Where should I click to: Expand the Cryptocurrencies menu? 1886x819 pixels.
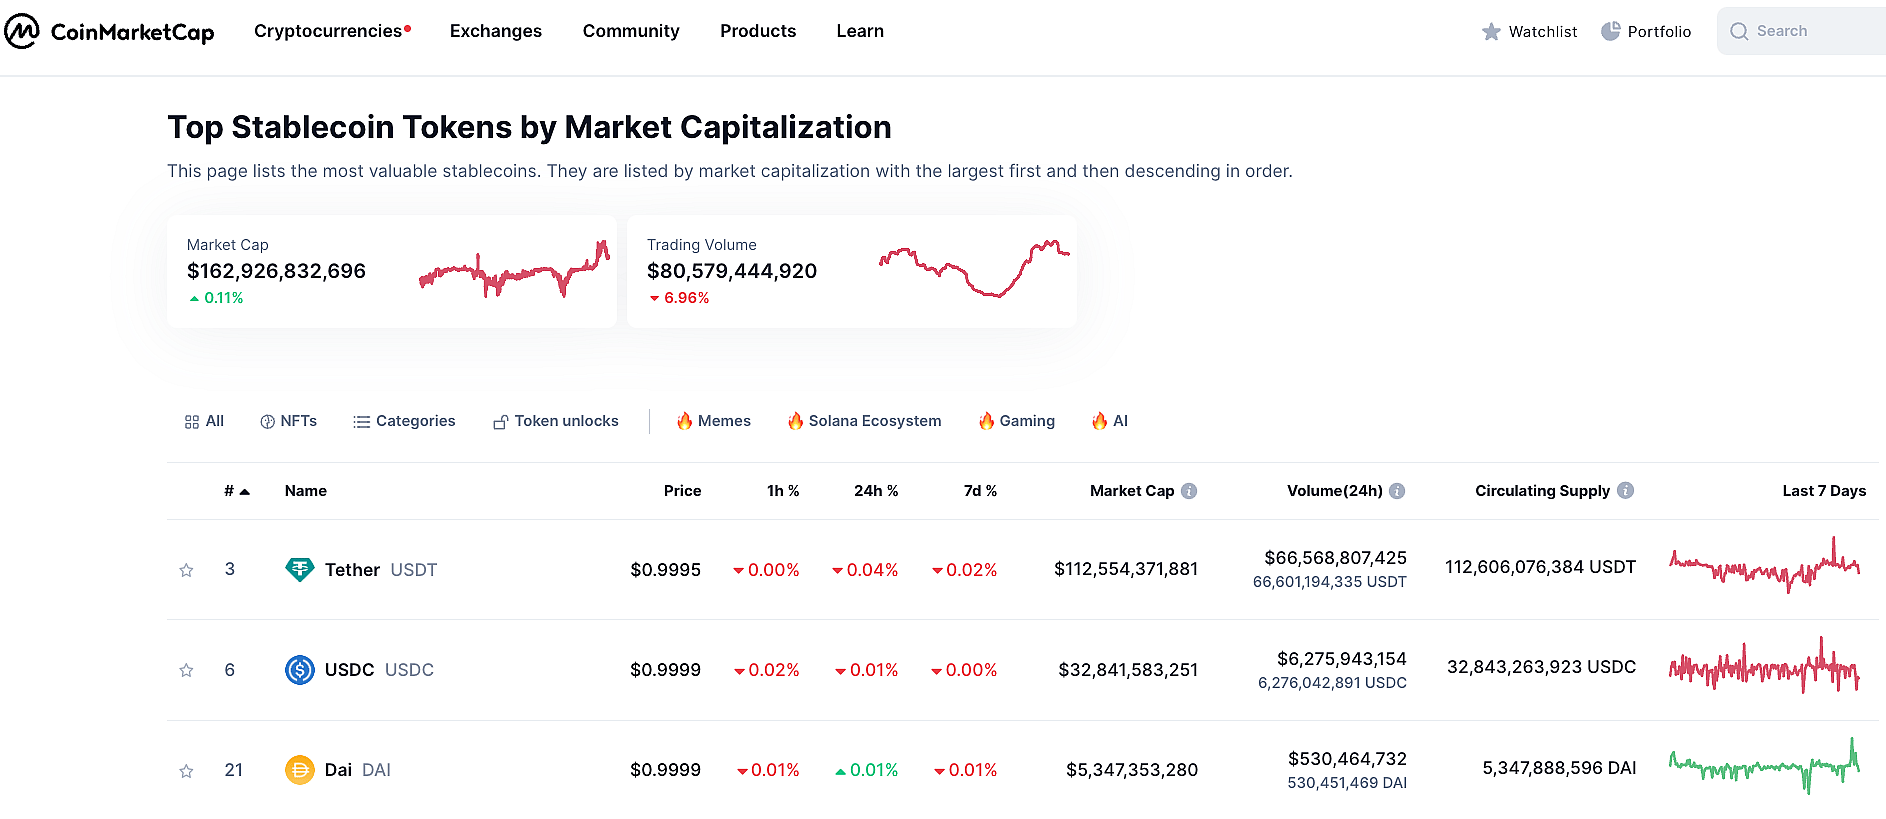click(x=328, y=31)
